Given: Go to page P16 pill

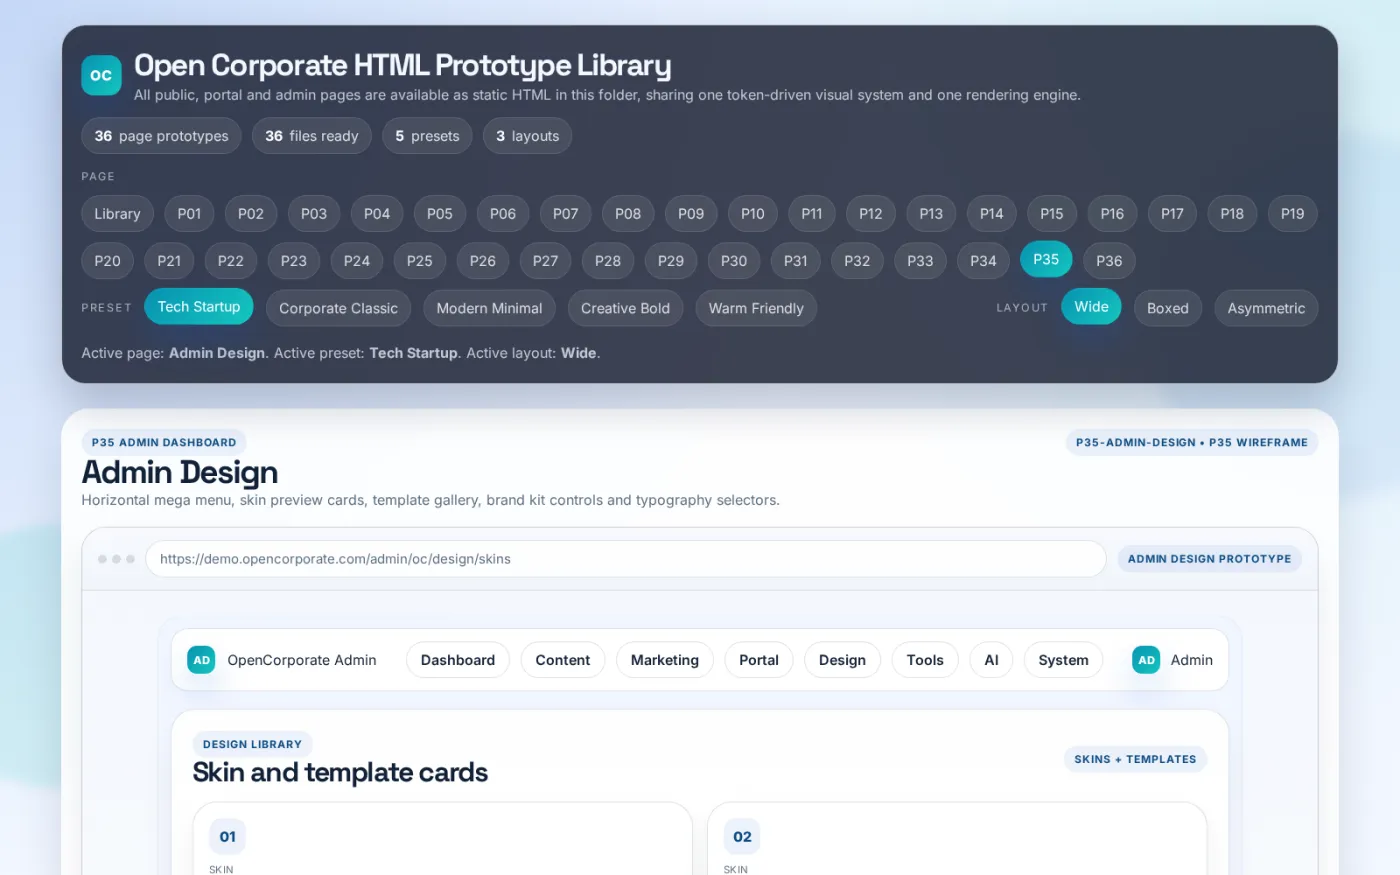Looking at the screenshot, I should click(x=1112, y=214).
